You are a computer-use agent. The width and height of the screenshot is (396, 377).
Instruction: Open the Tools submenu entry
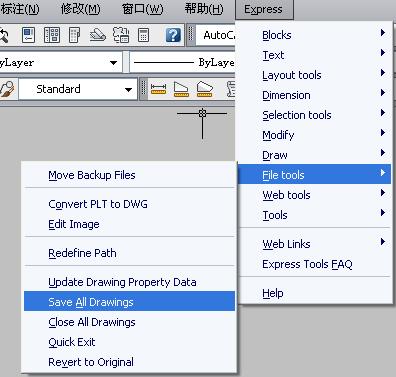coord(314,215)
